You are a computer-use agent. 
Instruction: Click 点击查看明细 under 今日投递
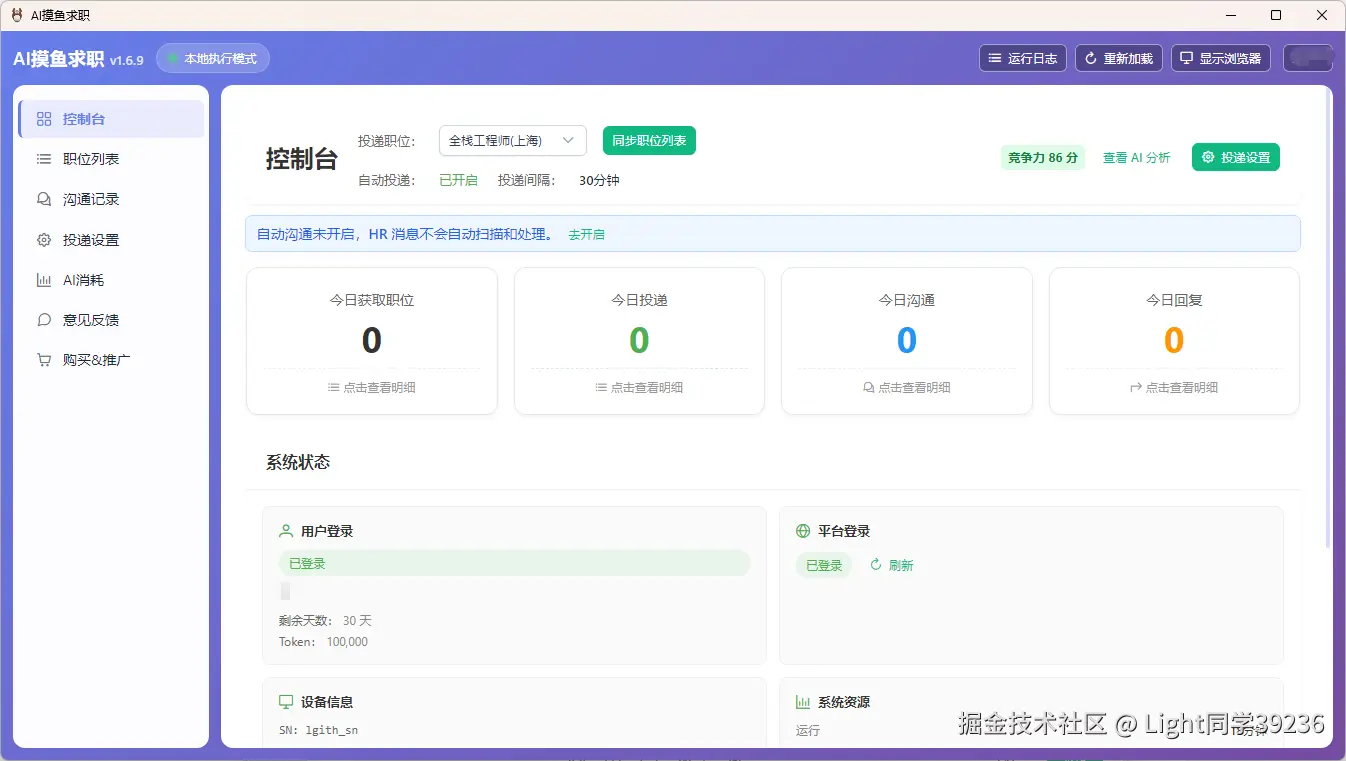(x=639, y=387)
